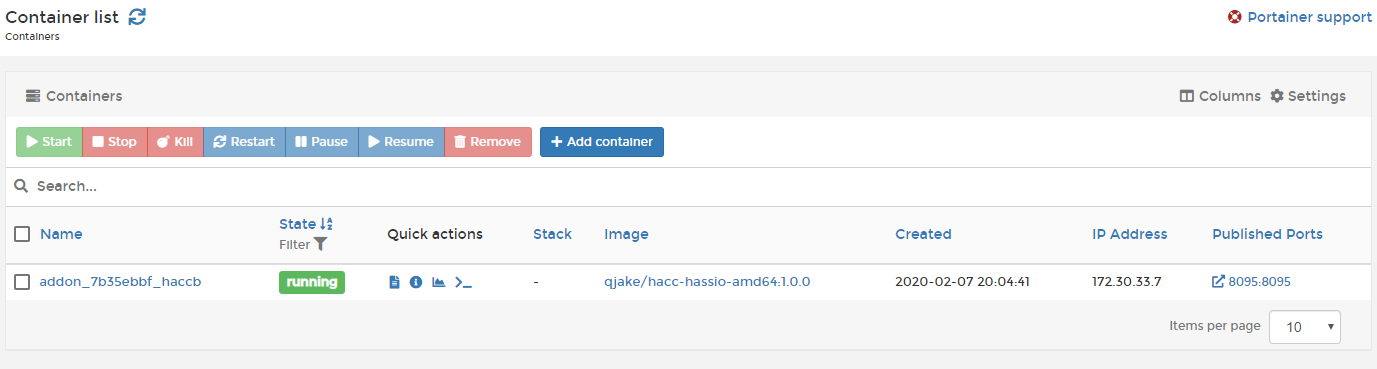Sort by State column header
The image size is (1377, 369).
tap(306, 224)
